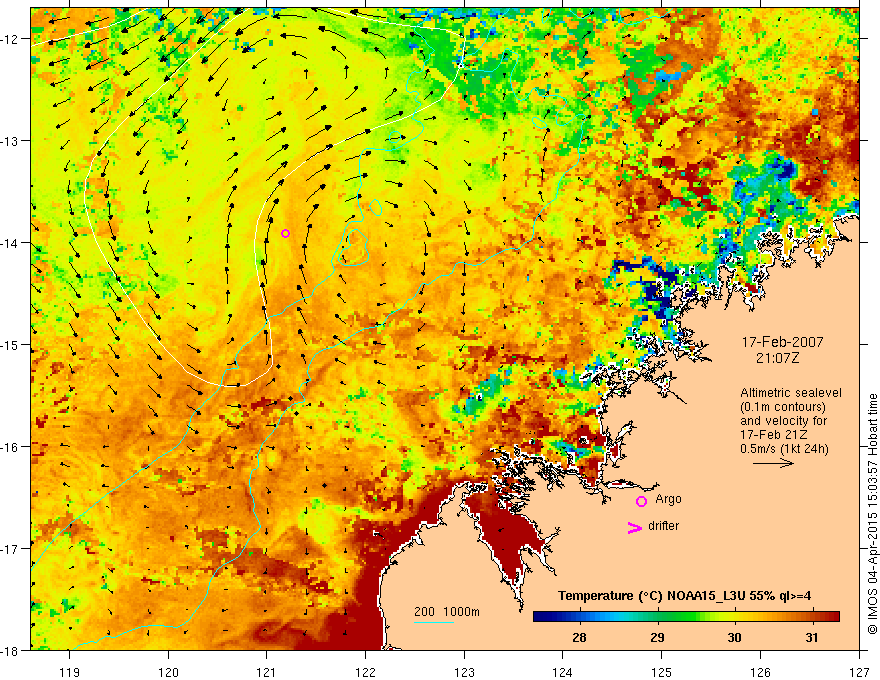The image size is (880, 680).
Task: Click latitude axis label "-18"
Action: [x=11, y=650]
